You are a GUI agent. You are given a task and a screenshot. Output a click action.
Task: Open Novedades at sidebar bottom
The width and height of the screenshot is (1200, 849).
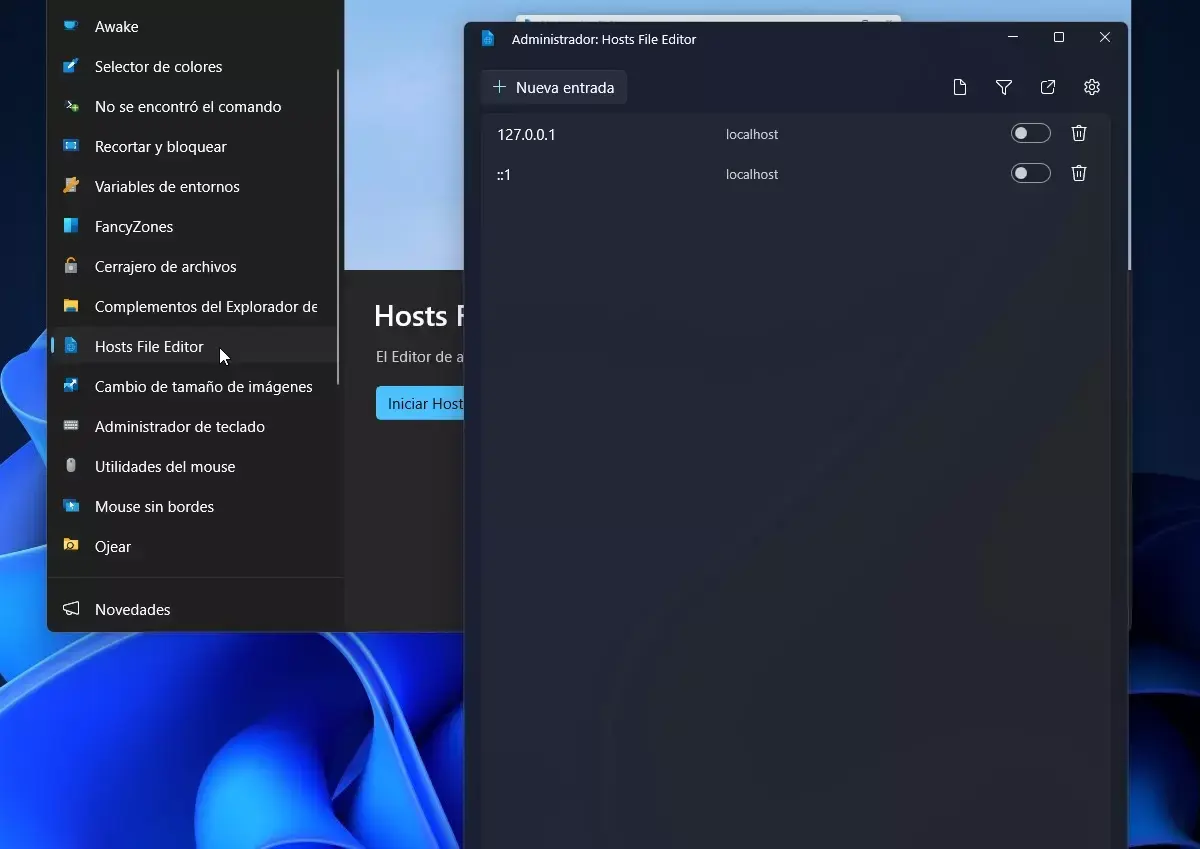tap(132, 610)
